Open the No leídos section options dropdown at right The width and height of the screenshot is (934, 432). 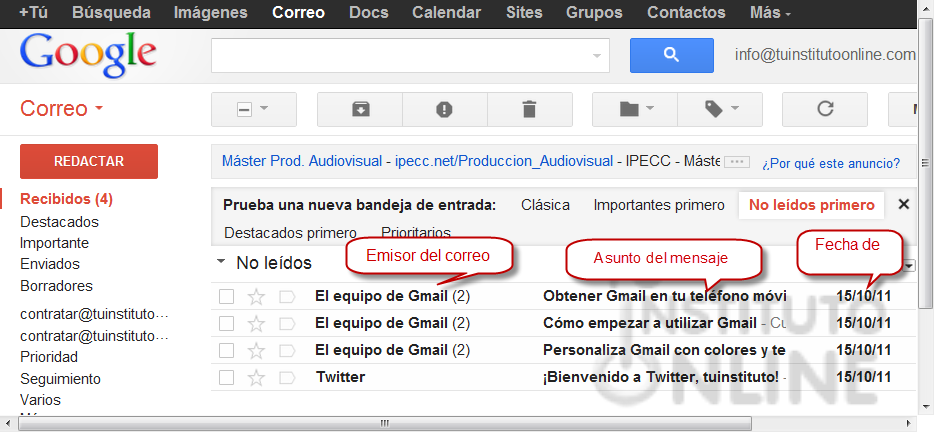pos(910,266)
